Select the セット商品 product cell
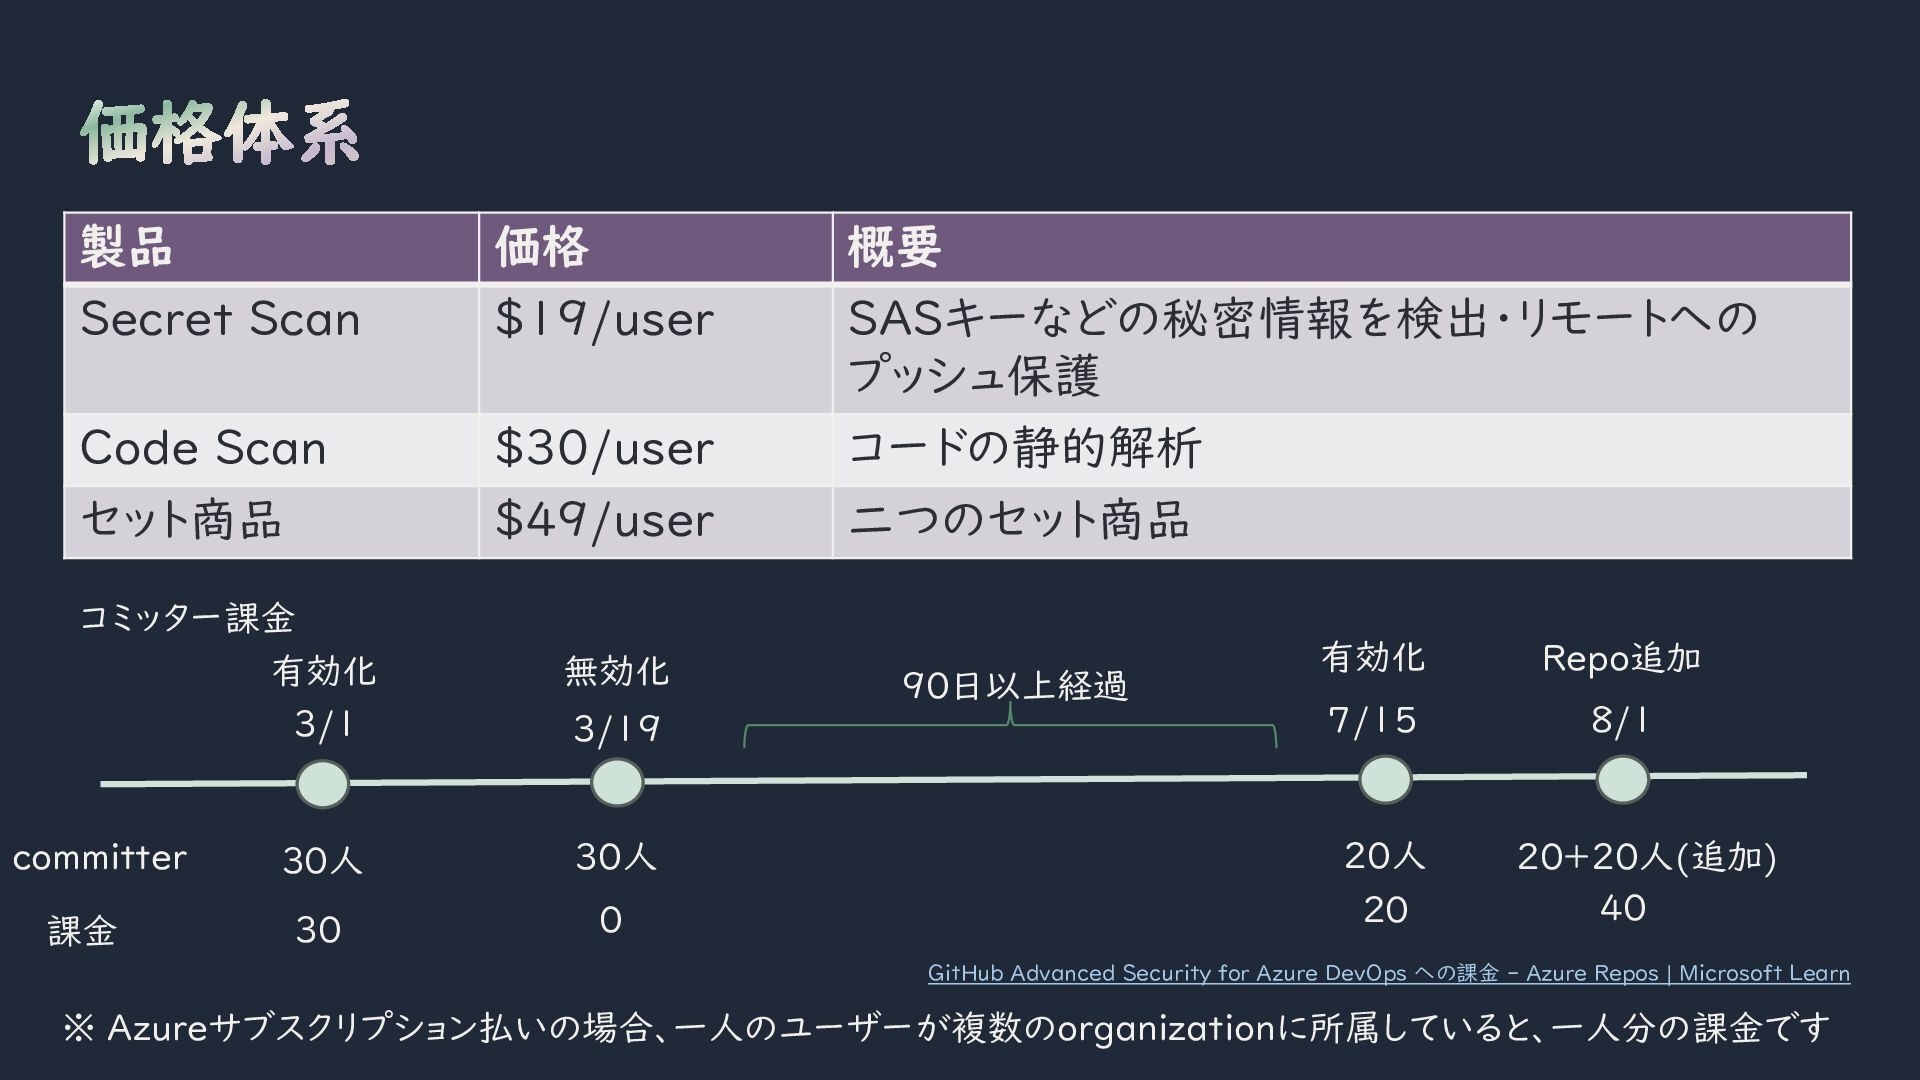This screenshot has height=1080, width=1920. click(181, 521)
